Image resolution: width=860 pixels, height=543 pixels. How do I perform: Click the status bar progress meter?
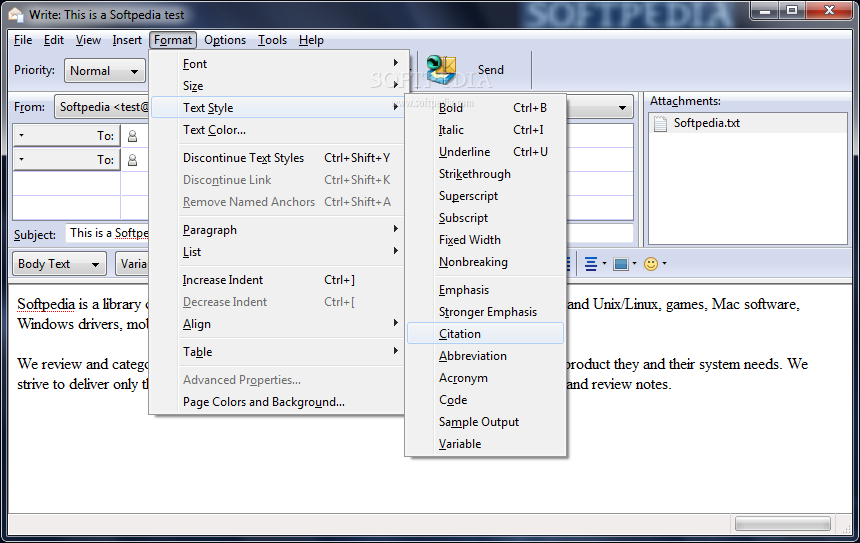(782, 524)
